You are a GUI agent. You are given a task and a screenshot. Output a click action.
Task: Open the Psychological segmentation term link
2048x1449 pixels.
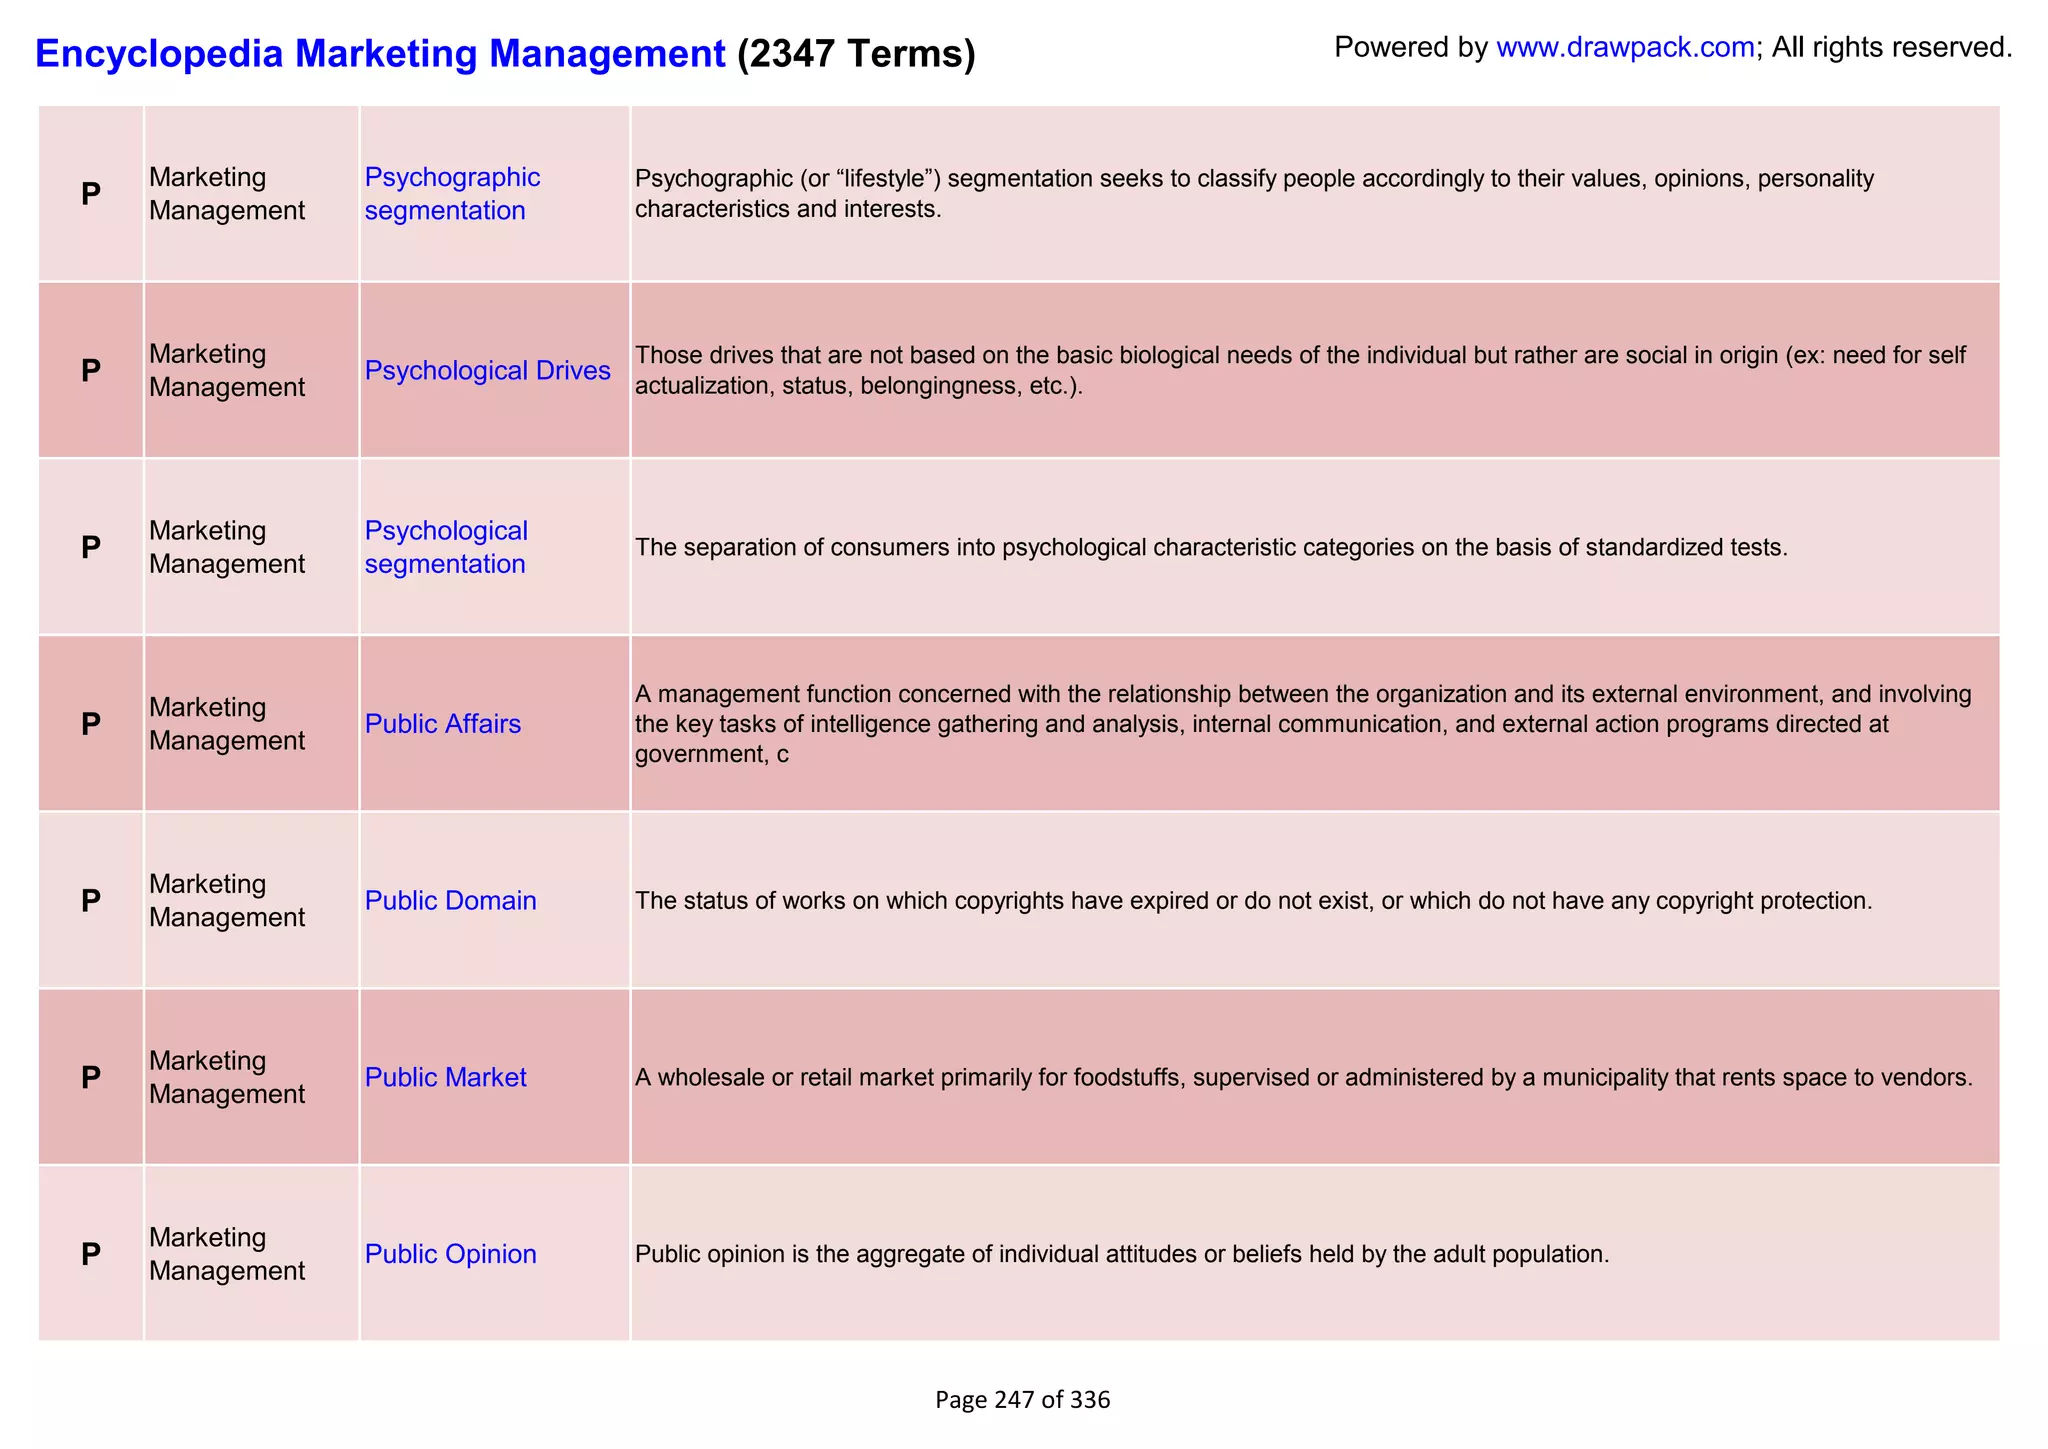click(446, 547)
